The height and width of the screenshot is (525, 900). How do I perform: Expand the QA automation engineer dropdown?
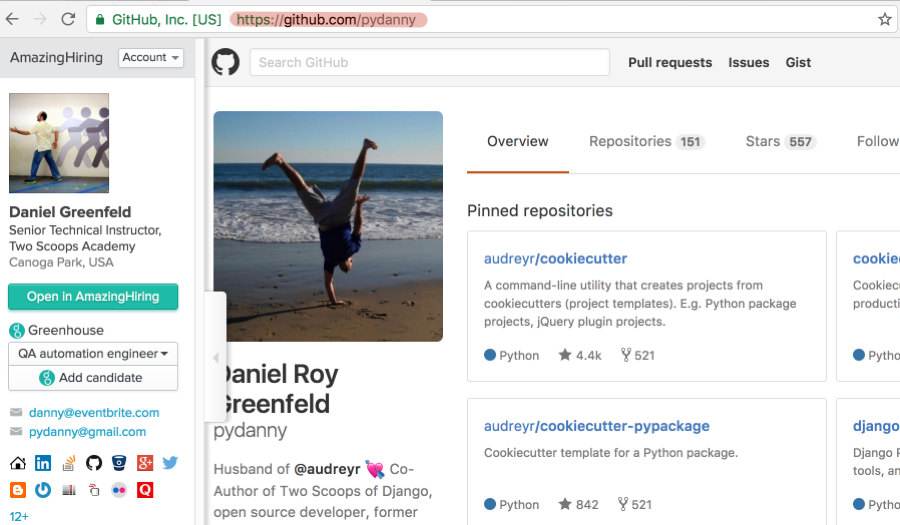[x=93, y=353]
